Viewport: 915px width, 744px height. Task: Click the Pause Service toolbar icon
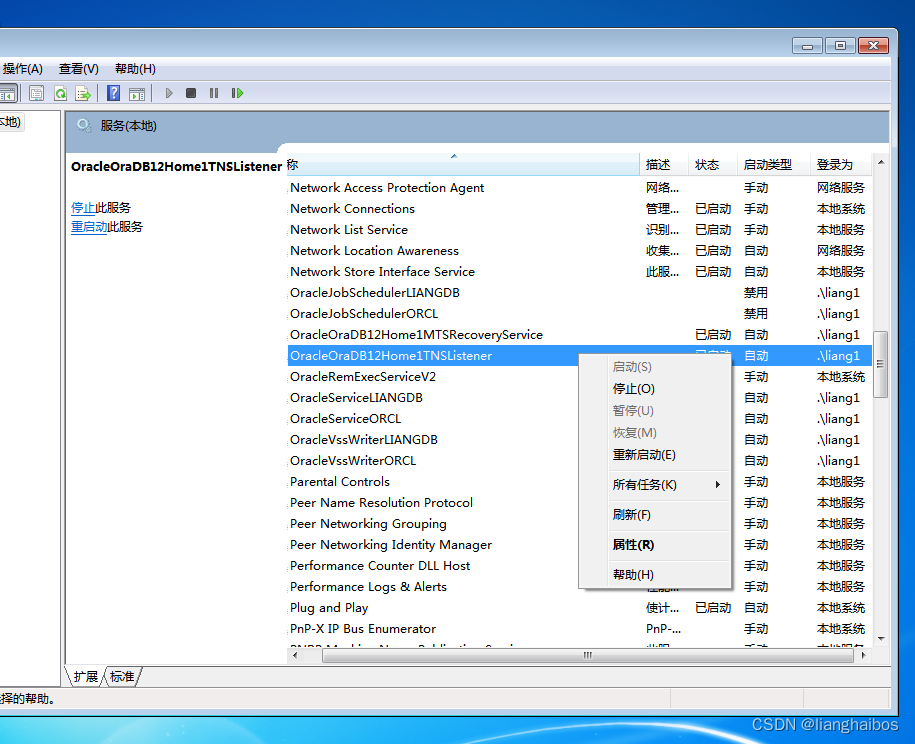pos(214,93)
